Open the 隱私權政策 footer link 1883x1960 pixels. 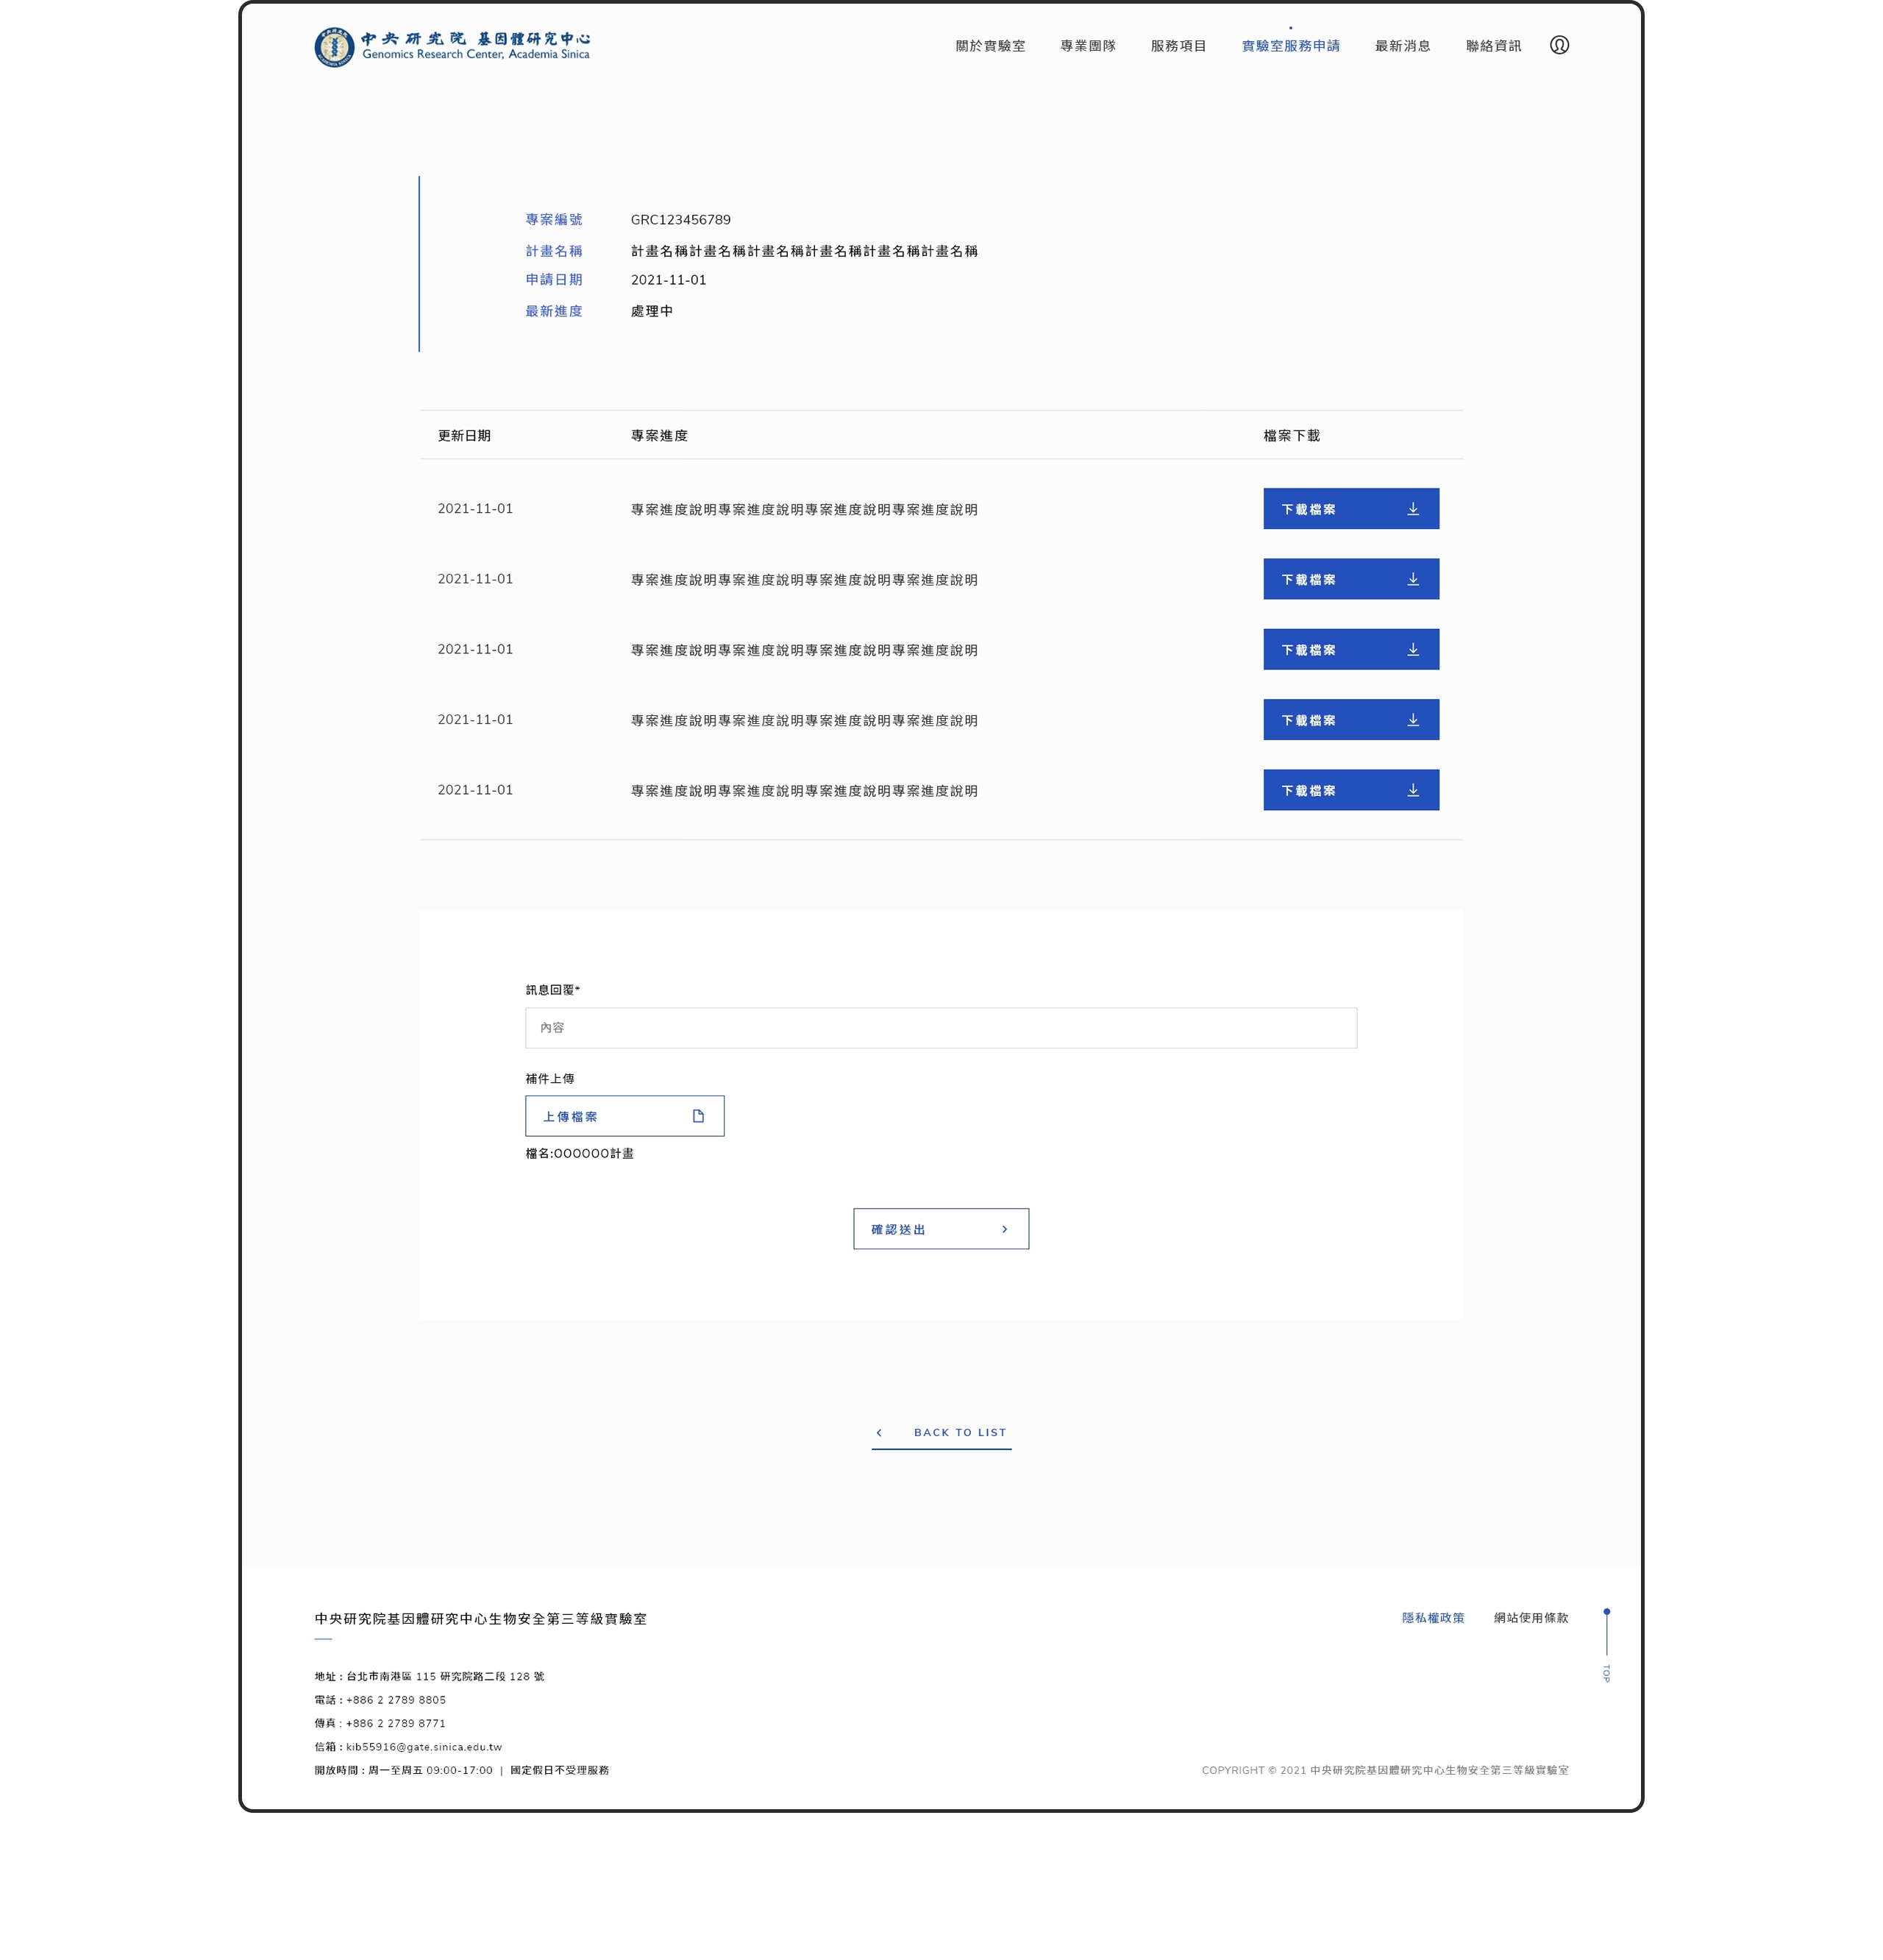click(x=1432, y=1617)
